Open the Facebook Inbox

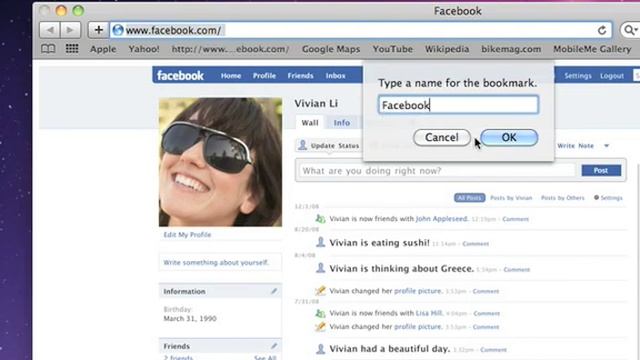tap(336, 76)
